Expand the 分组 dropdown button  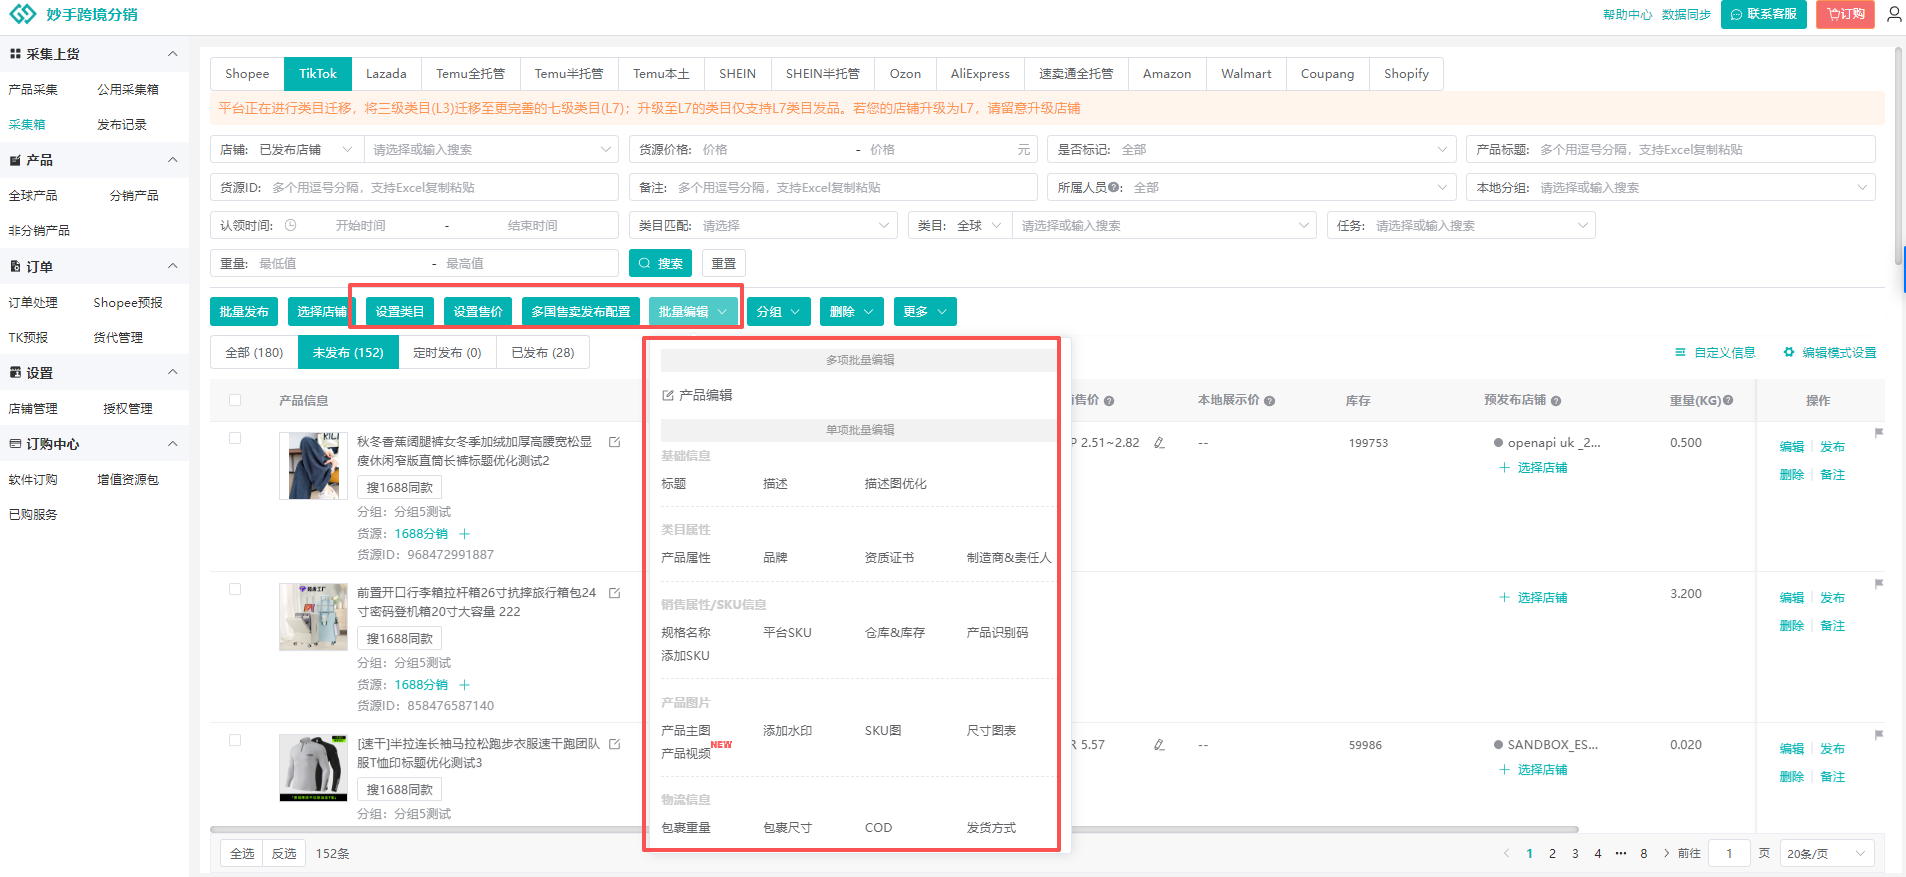[778, 312]
